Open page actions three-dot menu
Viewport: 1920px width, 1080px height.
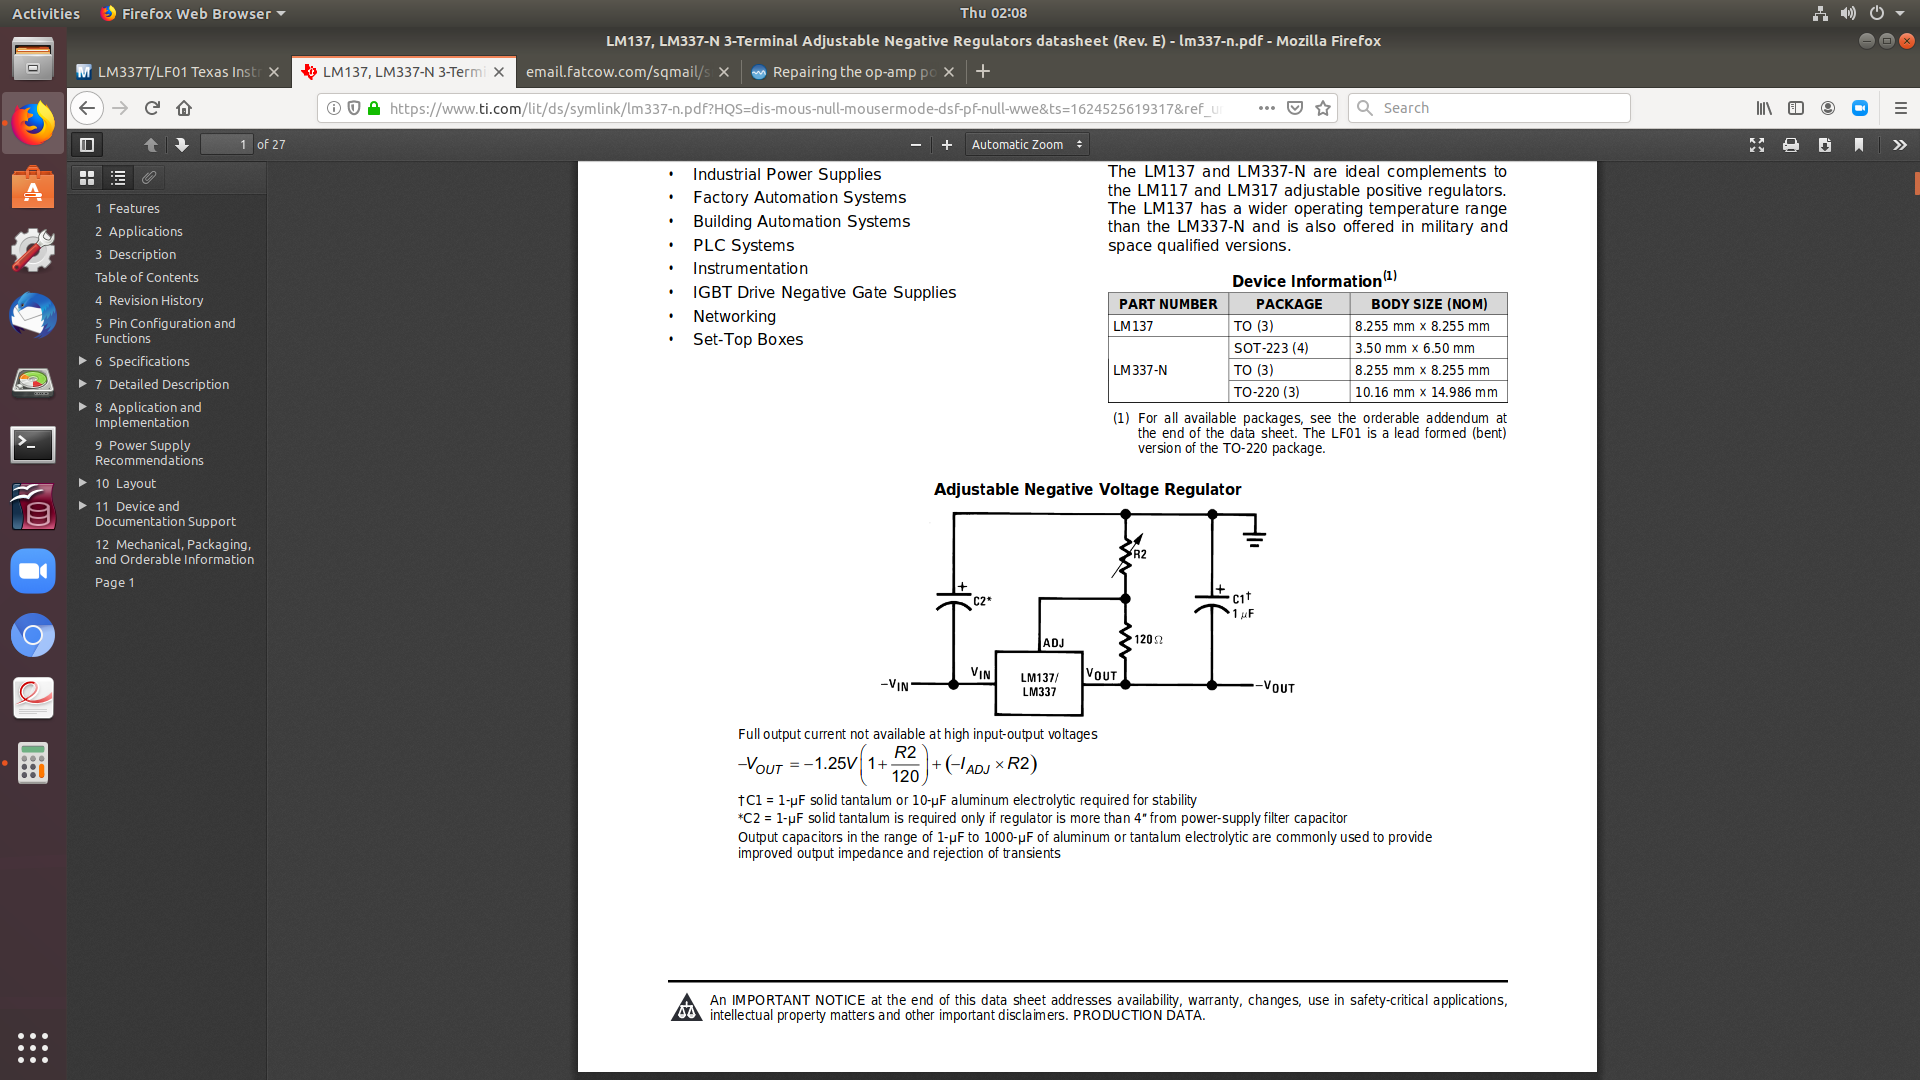(1266, 108)
